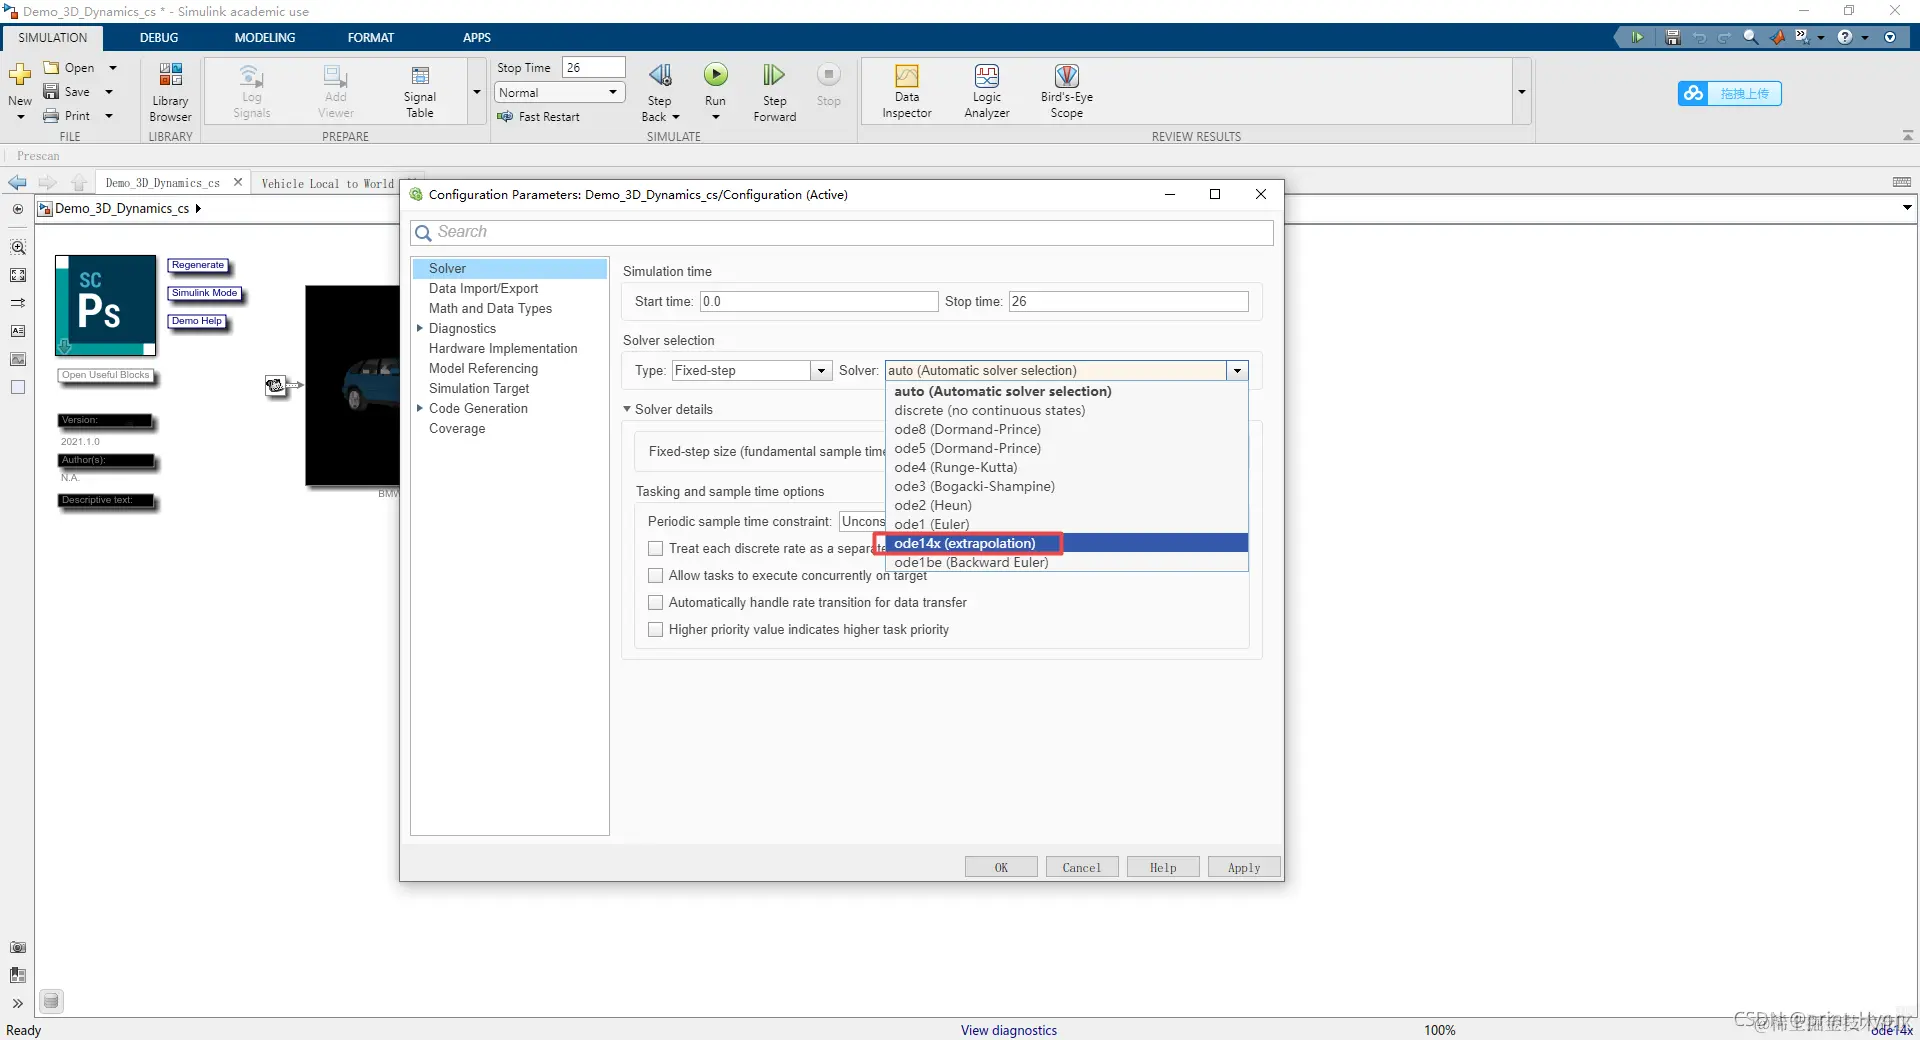This screenshot has height=1040, width=1920.
Task: Click the Help question mark icon
Action: click(x=1845, y=37)
